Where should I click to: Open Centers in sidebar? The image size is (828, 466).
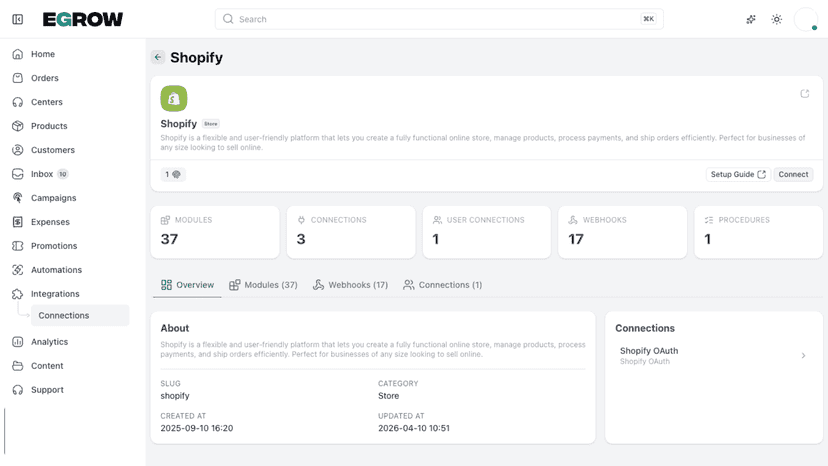point(46,102)
